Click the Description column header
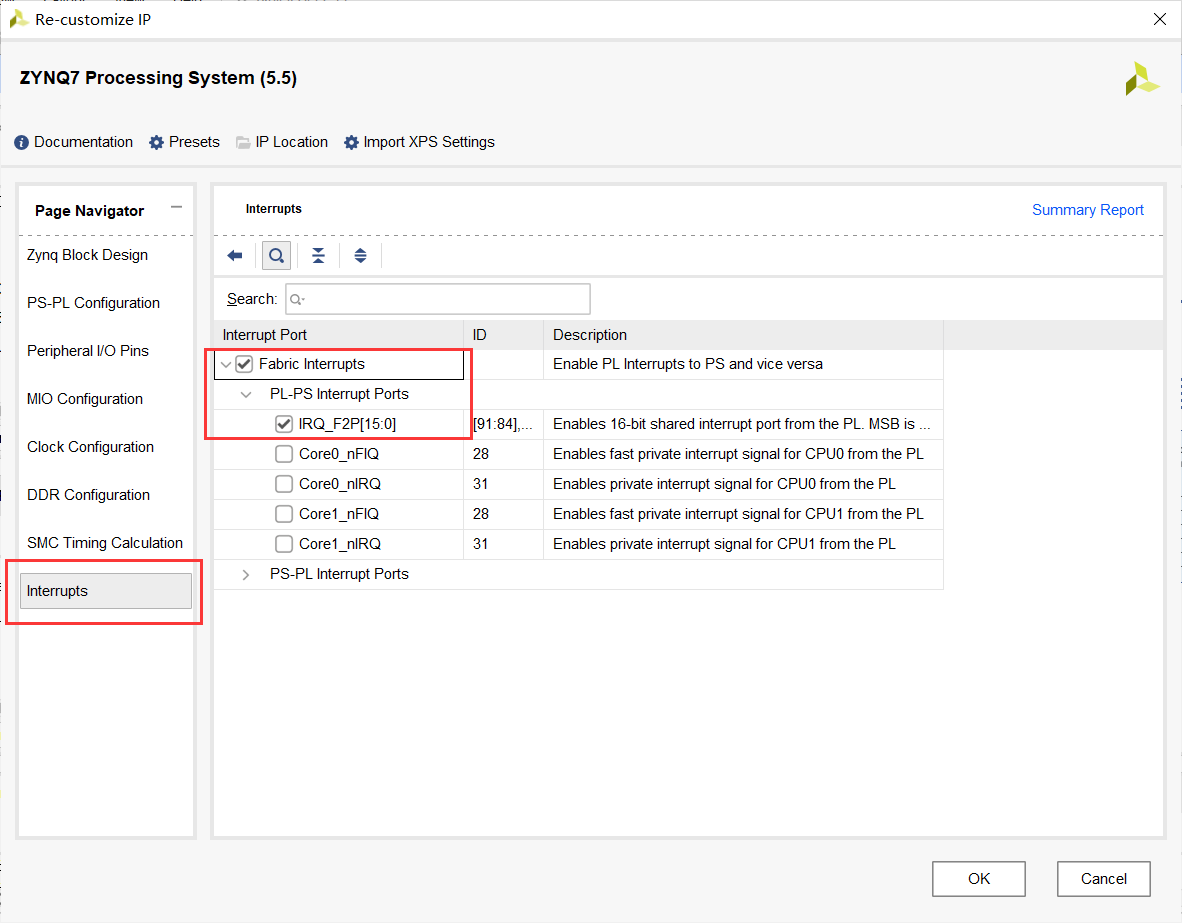Screen dimensions: 1182x923 (743, 335)
